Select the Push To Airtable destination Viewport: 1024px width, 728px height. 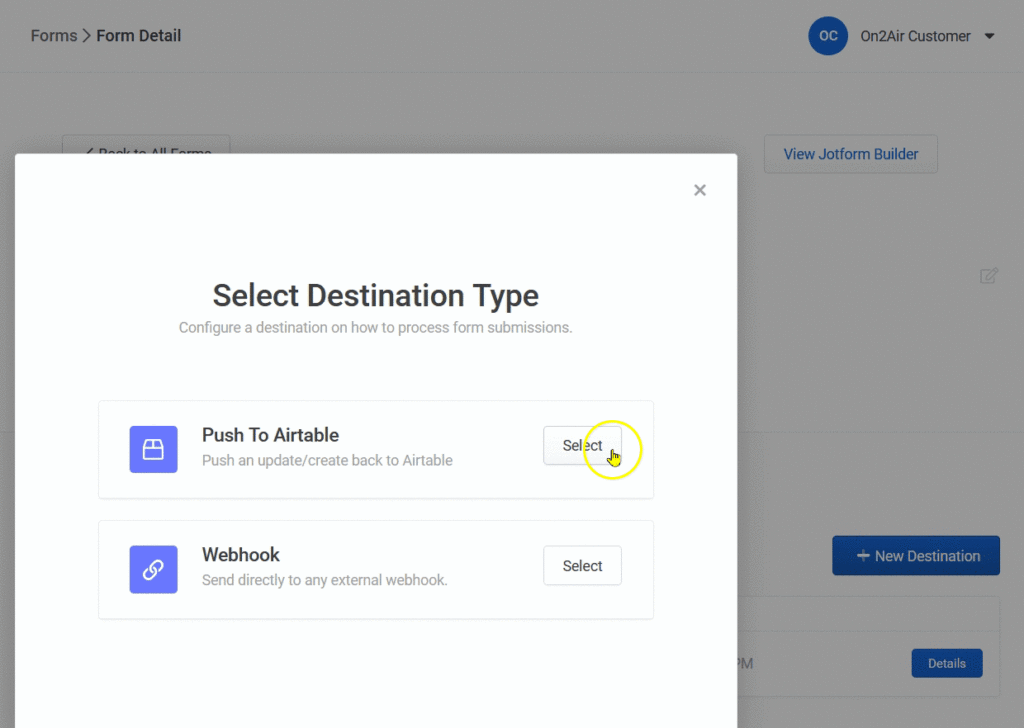582,445
